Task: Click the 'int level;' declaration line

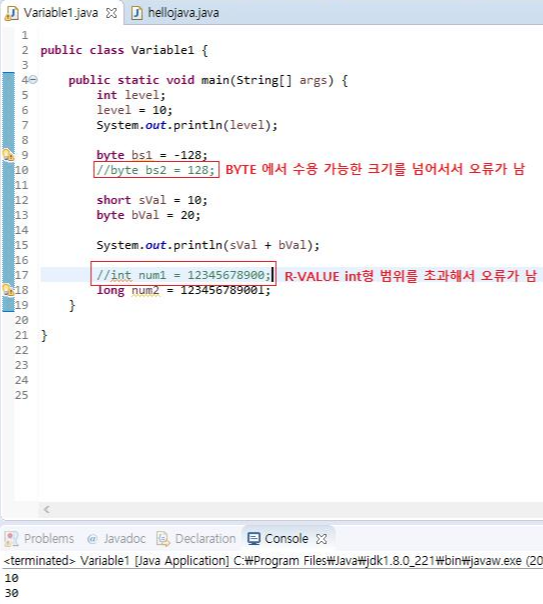Action: click(131, 95)
